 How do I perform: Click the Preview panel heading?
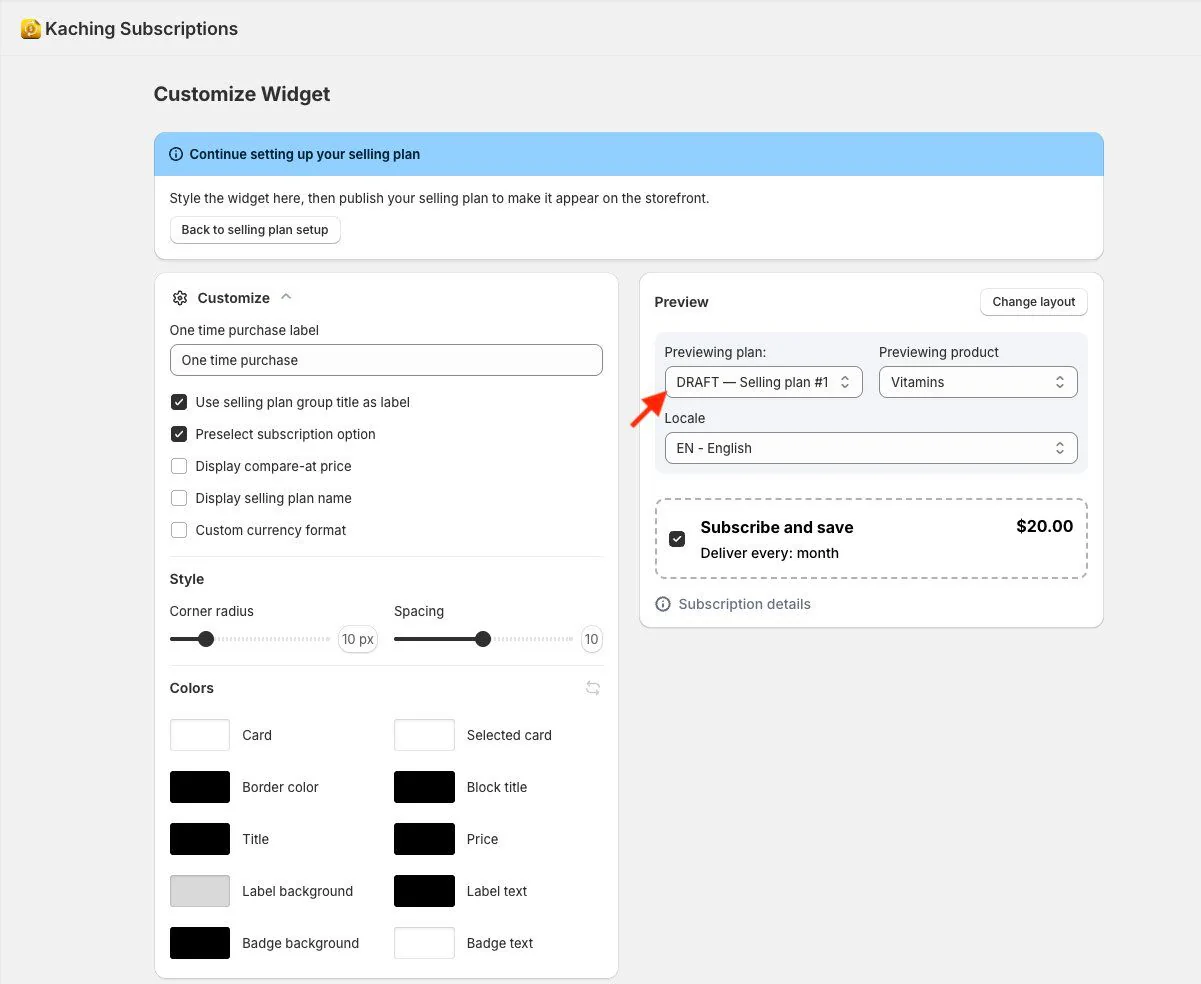click(681, 302)
